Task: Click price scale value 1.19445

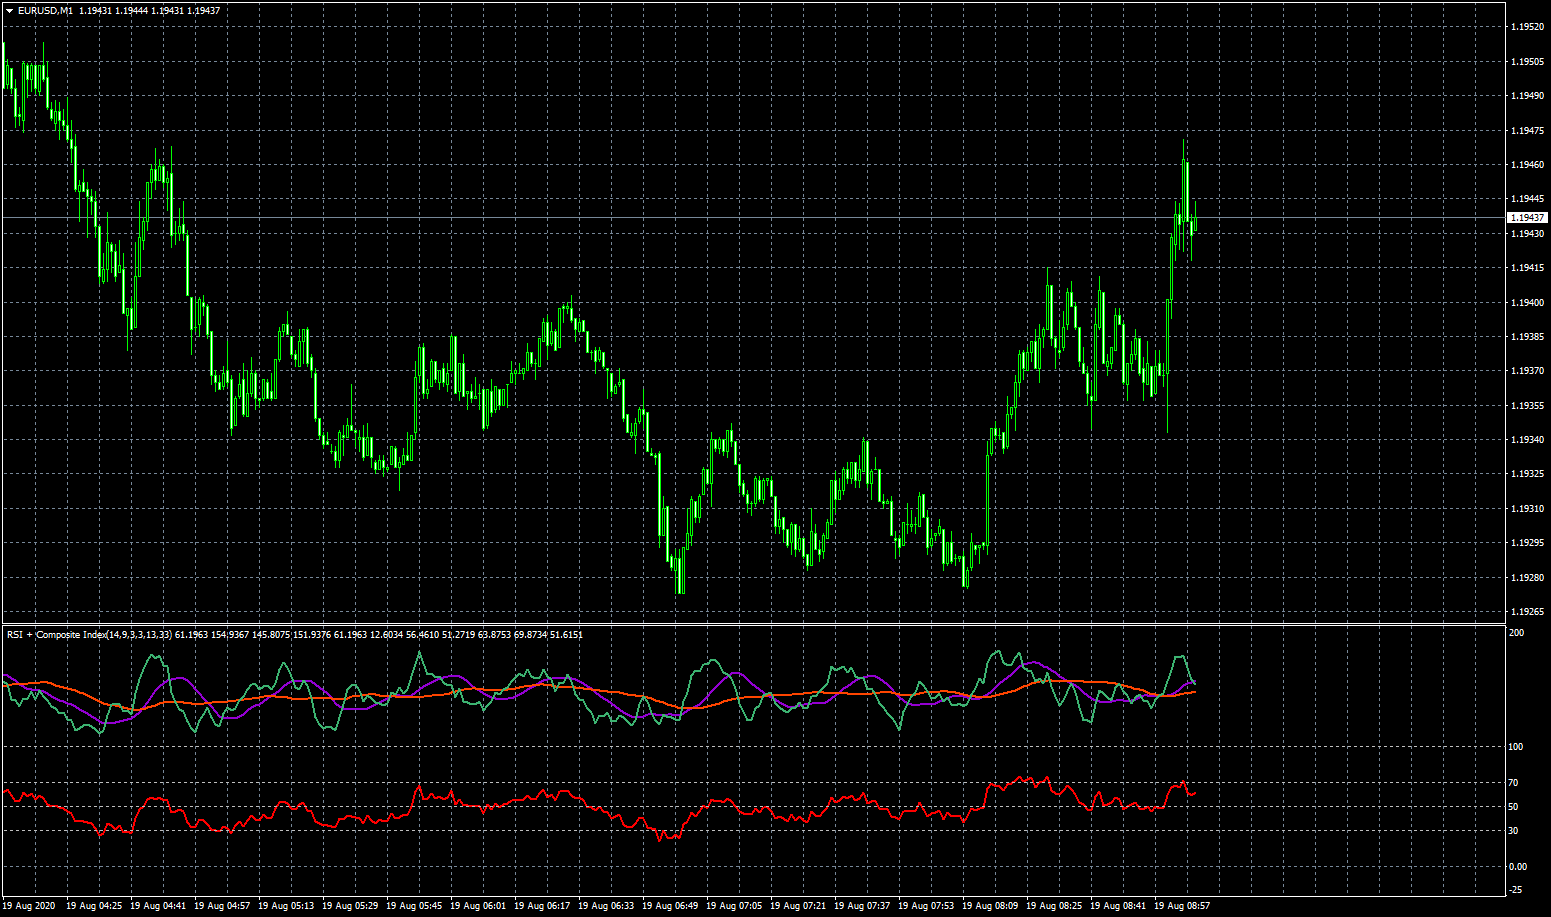Action: pos(1526,199)
